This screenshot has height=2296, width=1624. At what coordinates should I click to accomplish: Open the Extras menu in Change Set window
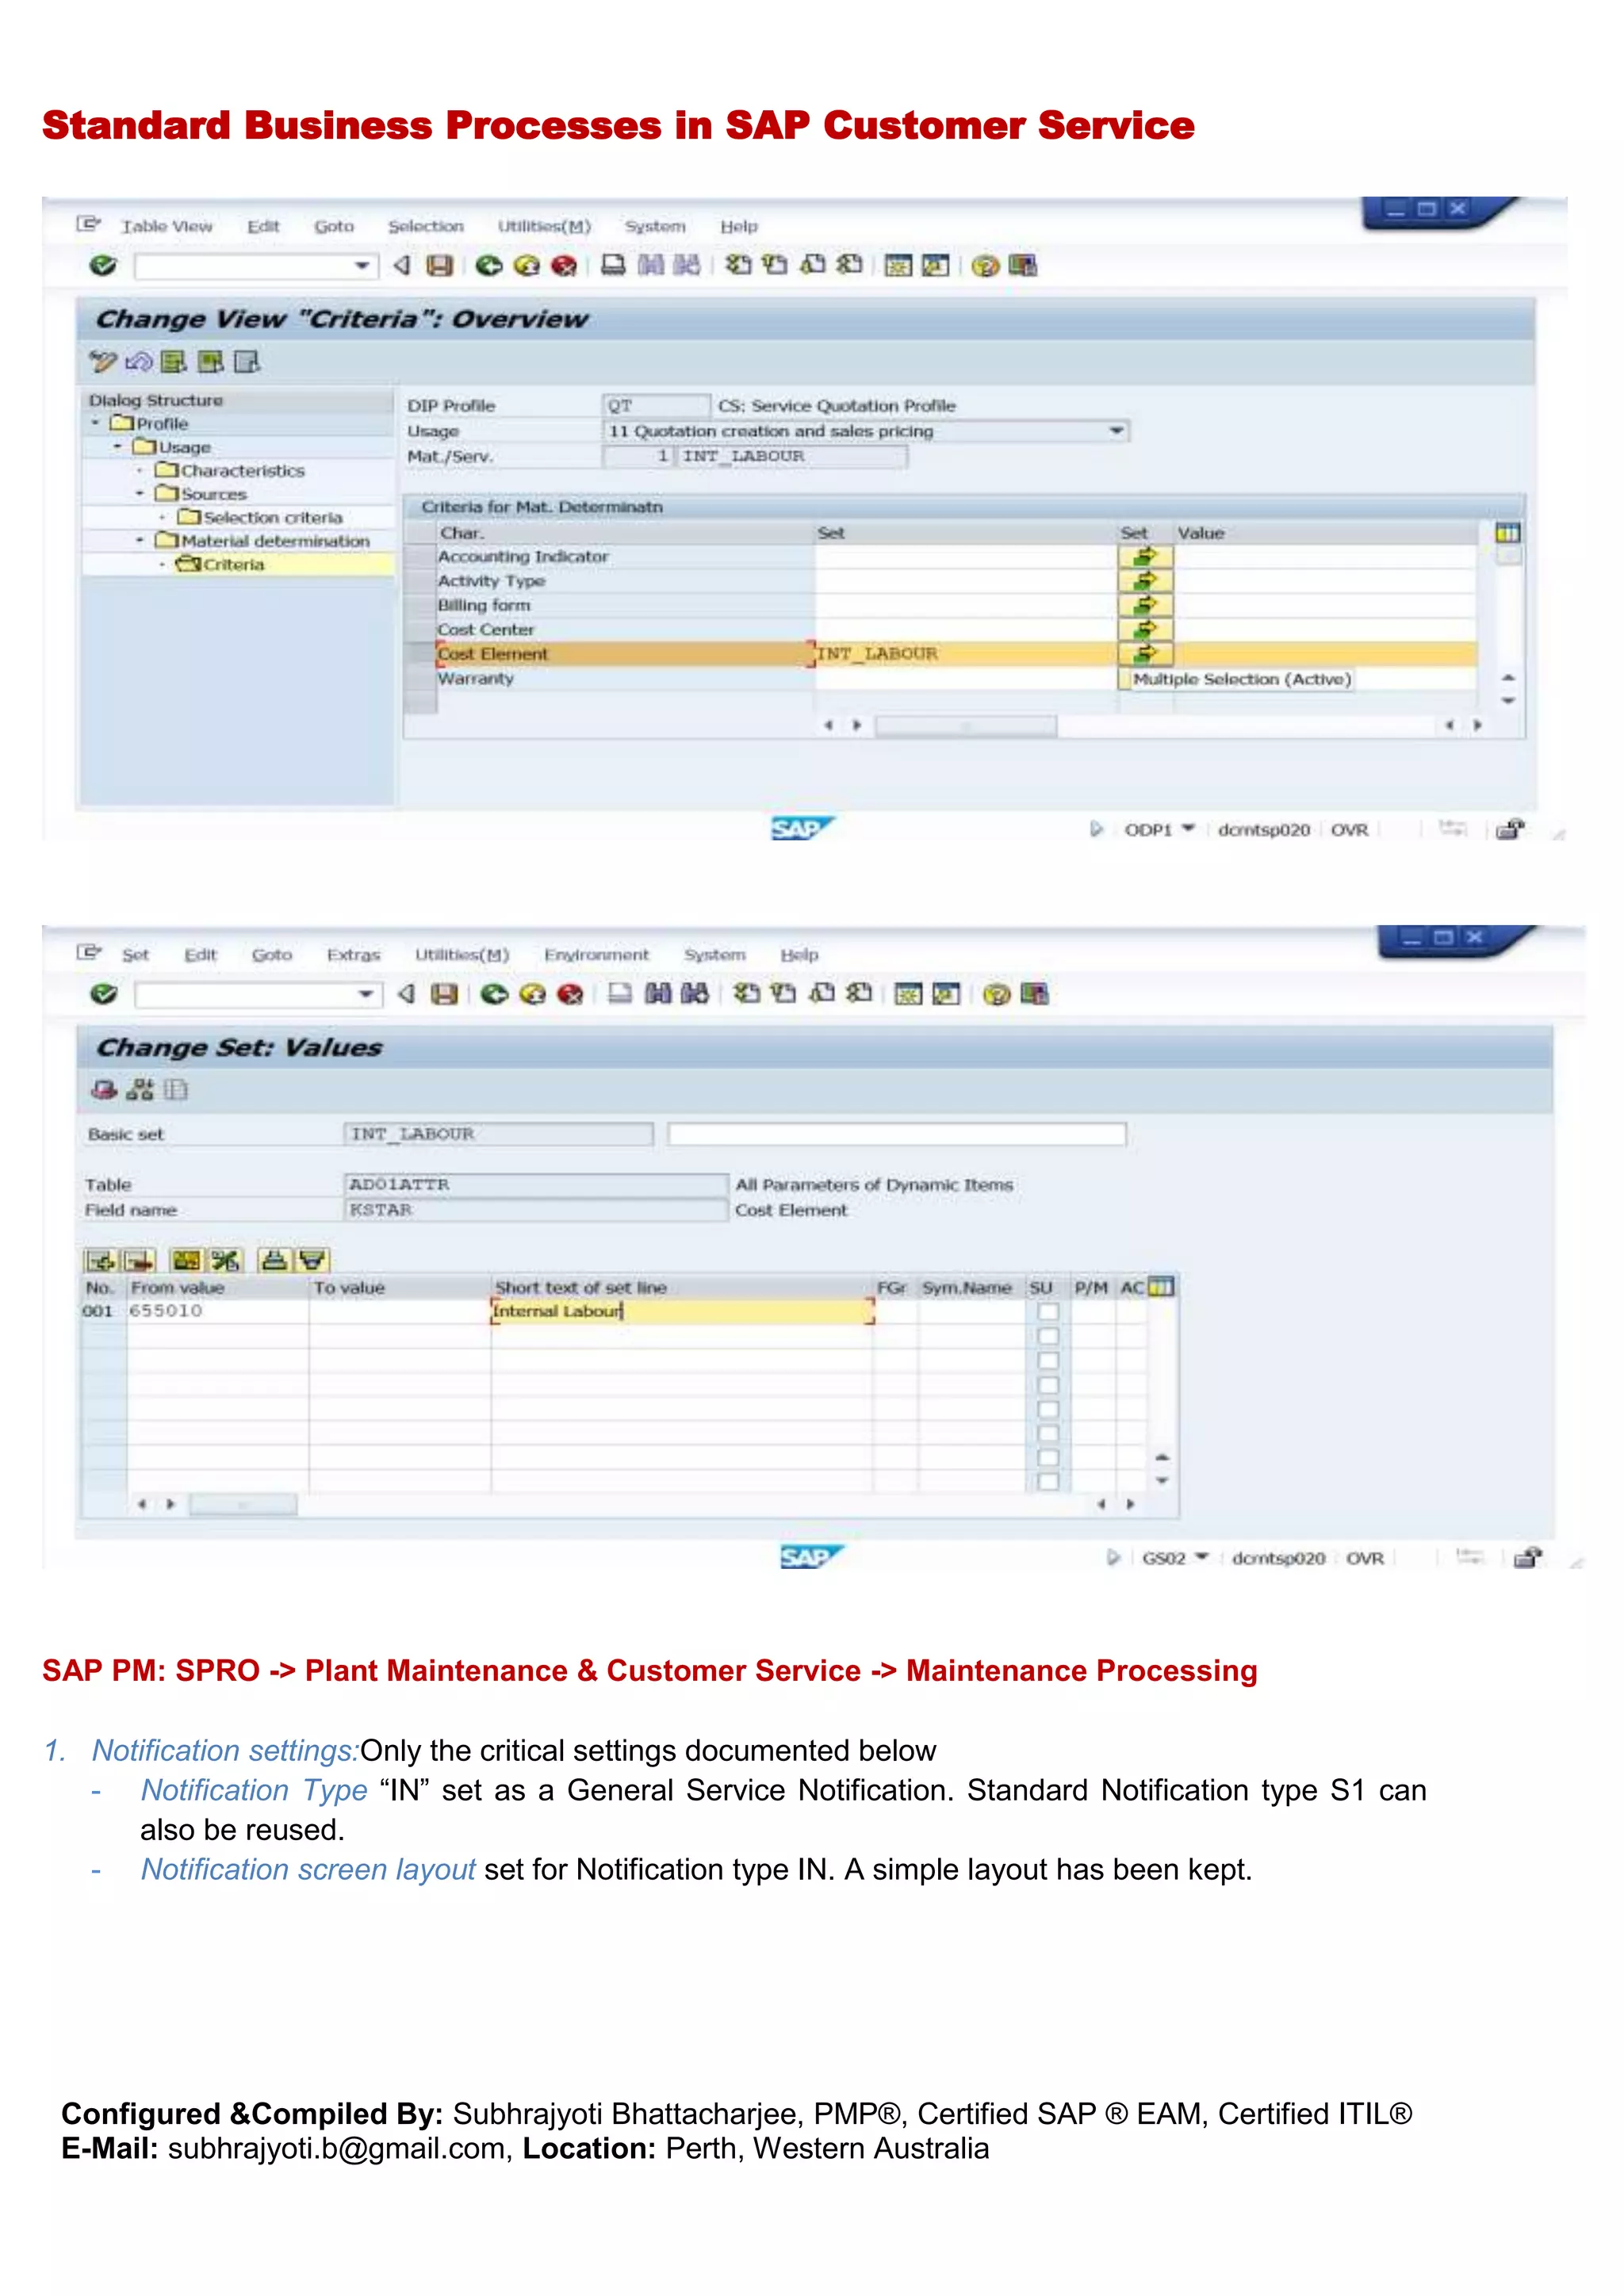(354, 955)
